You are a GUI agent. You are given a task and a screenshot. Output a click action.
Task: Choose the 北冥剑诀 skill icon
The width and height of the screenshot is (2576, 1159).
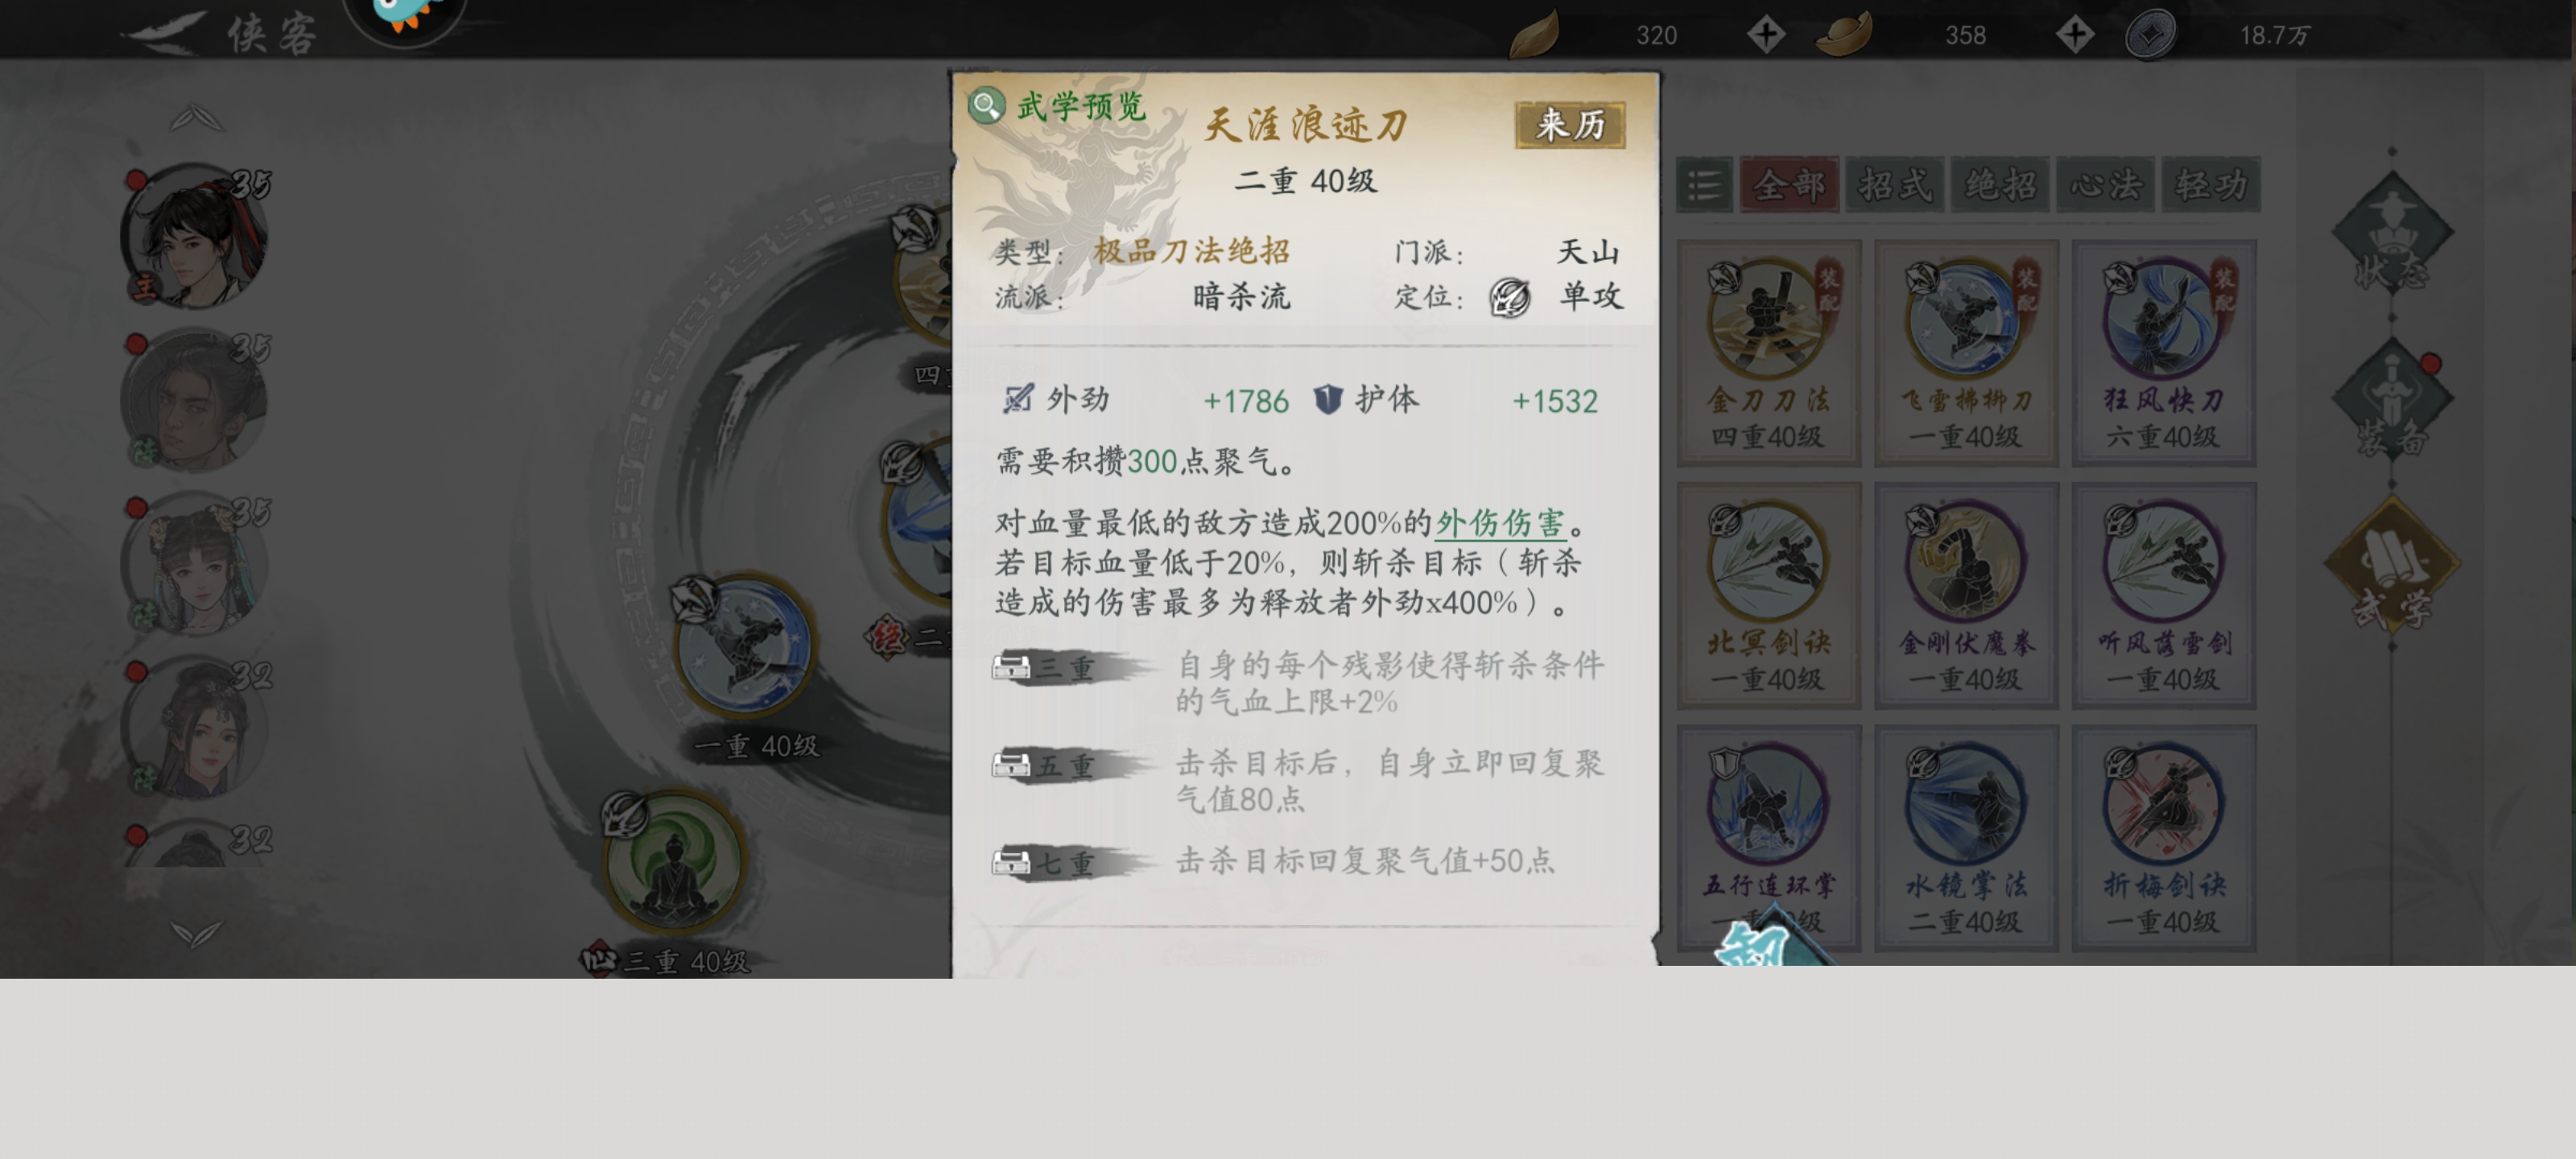(x=1768, y=562)
